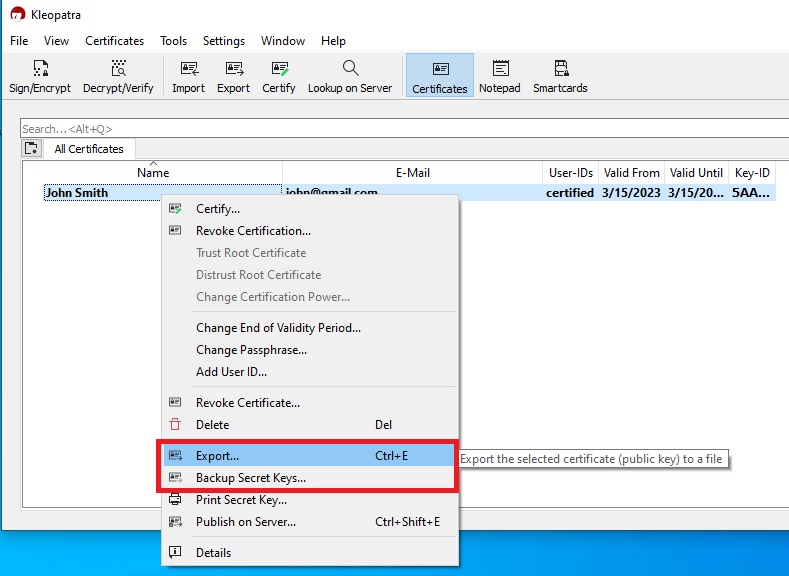Choose Print Secret Key... in context menu
Viewport: 789px width, 576px height.
pyautogui.click(x=310, y=500)
